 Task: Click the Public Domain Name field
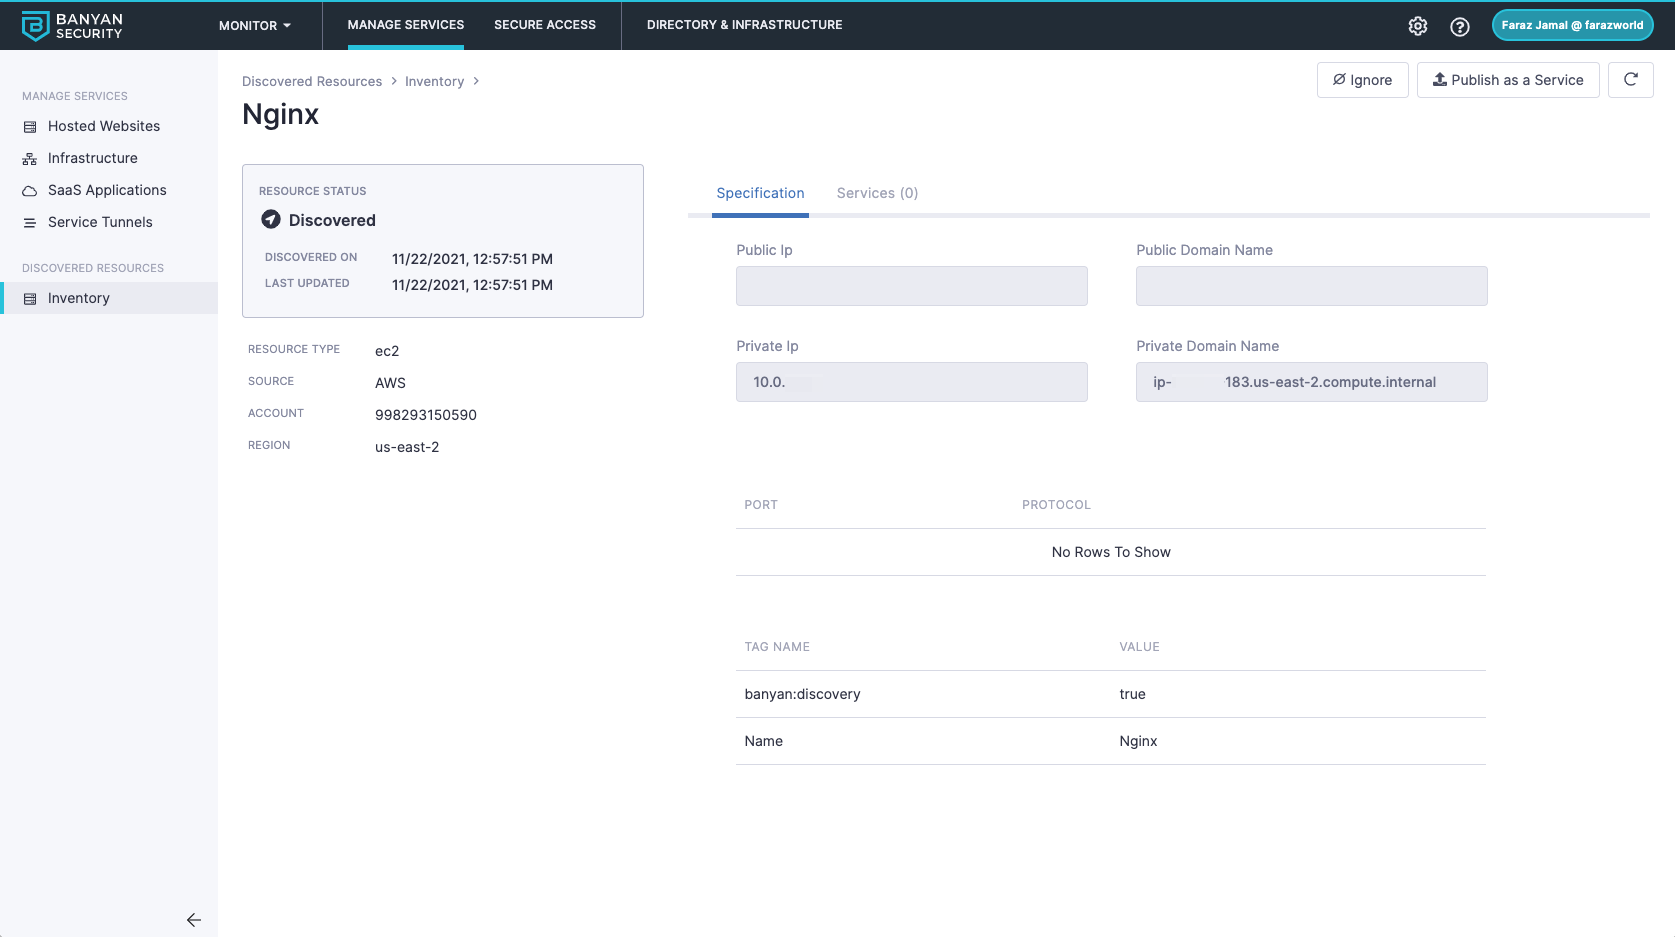(1312, 286)
